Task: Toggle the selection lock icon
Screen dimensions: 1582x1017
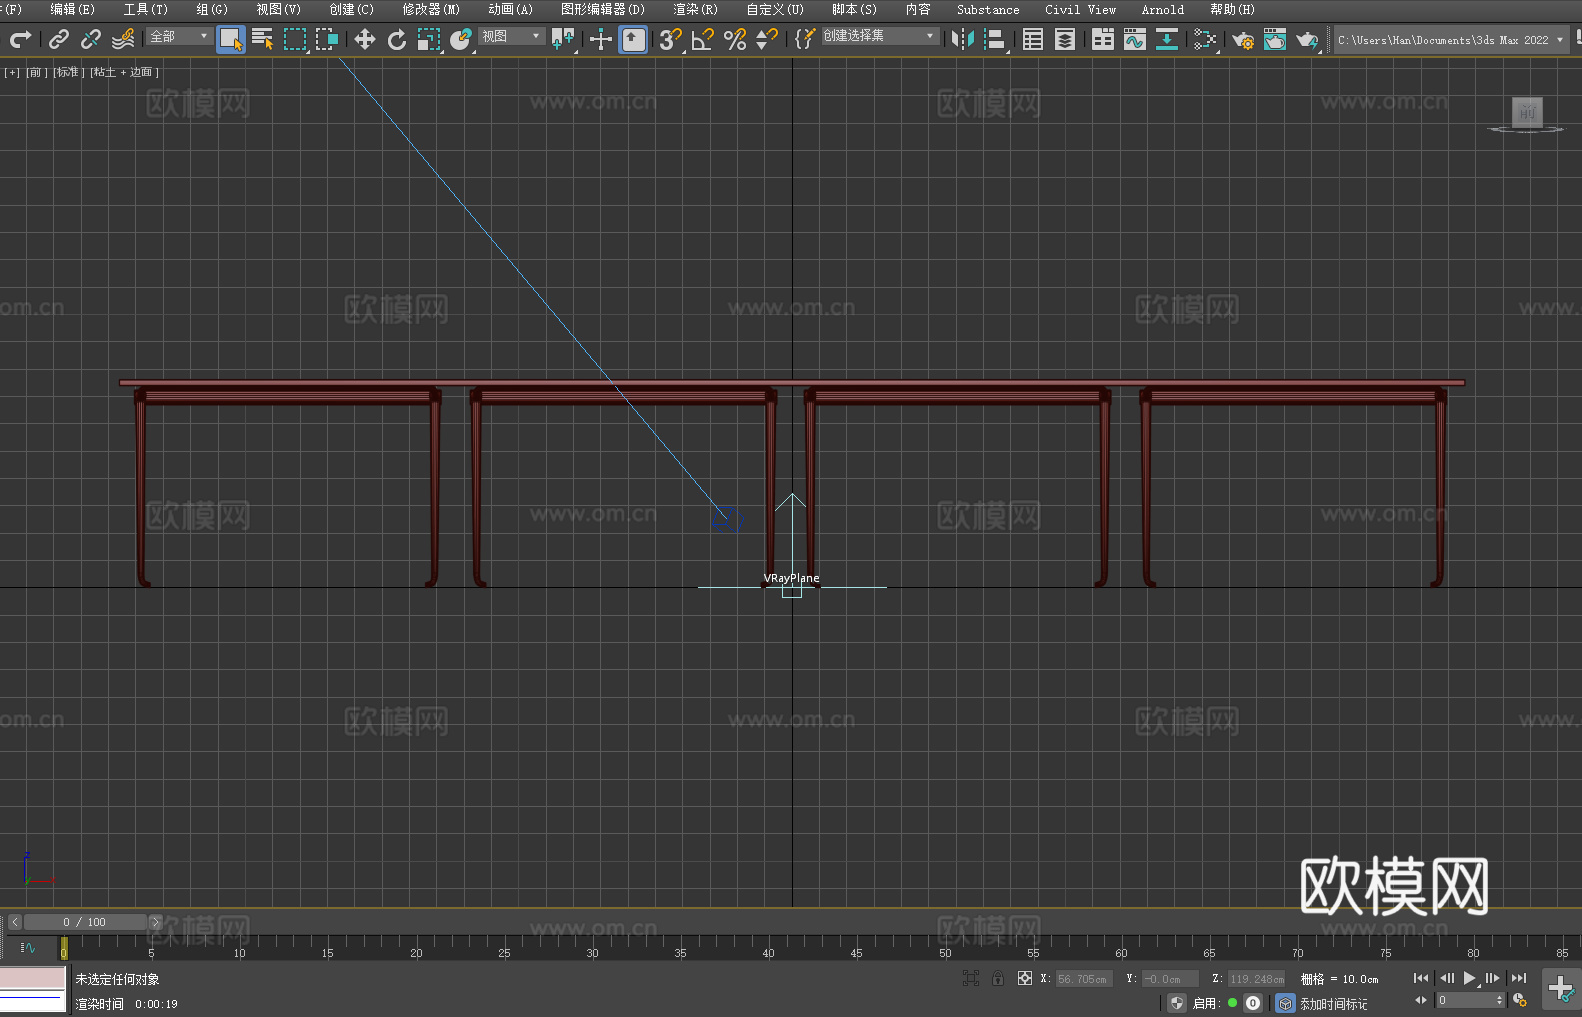Action: click(997, 979)
